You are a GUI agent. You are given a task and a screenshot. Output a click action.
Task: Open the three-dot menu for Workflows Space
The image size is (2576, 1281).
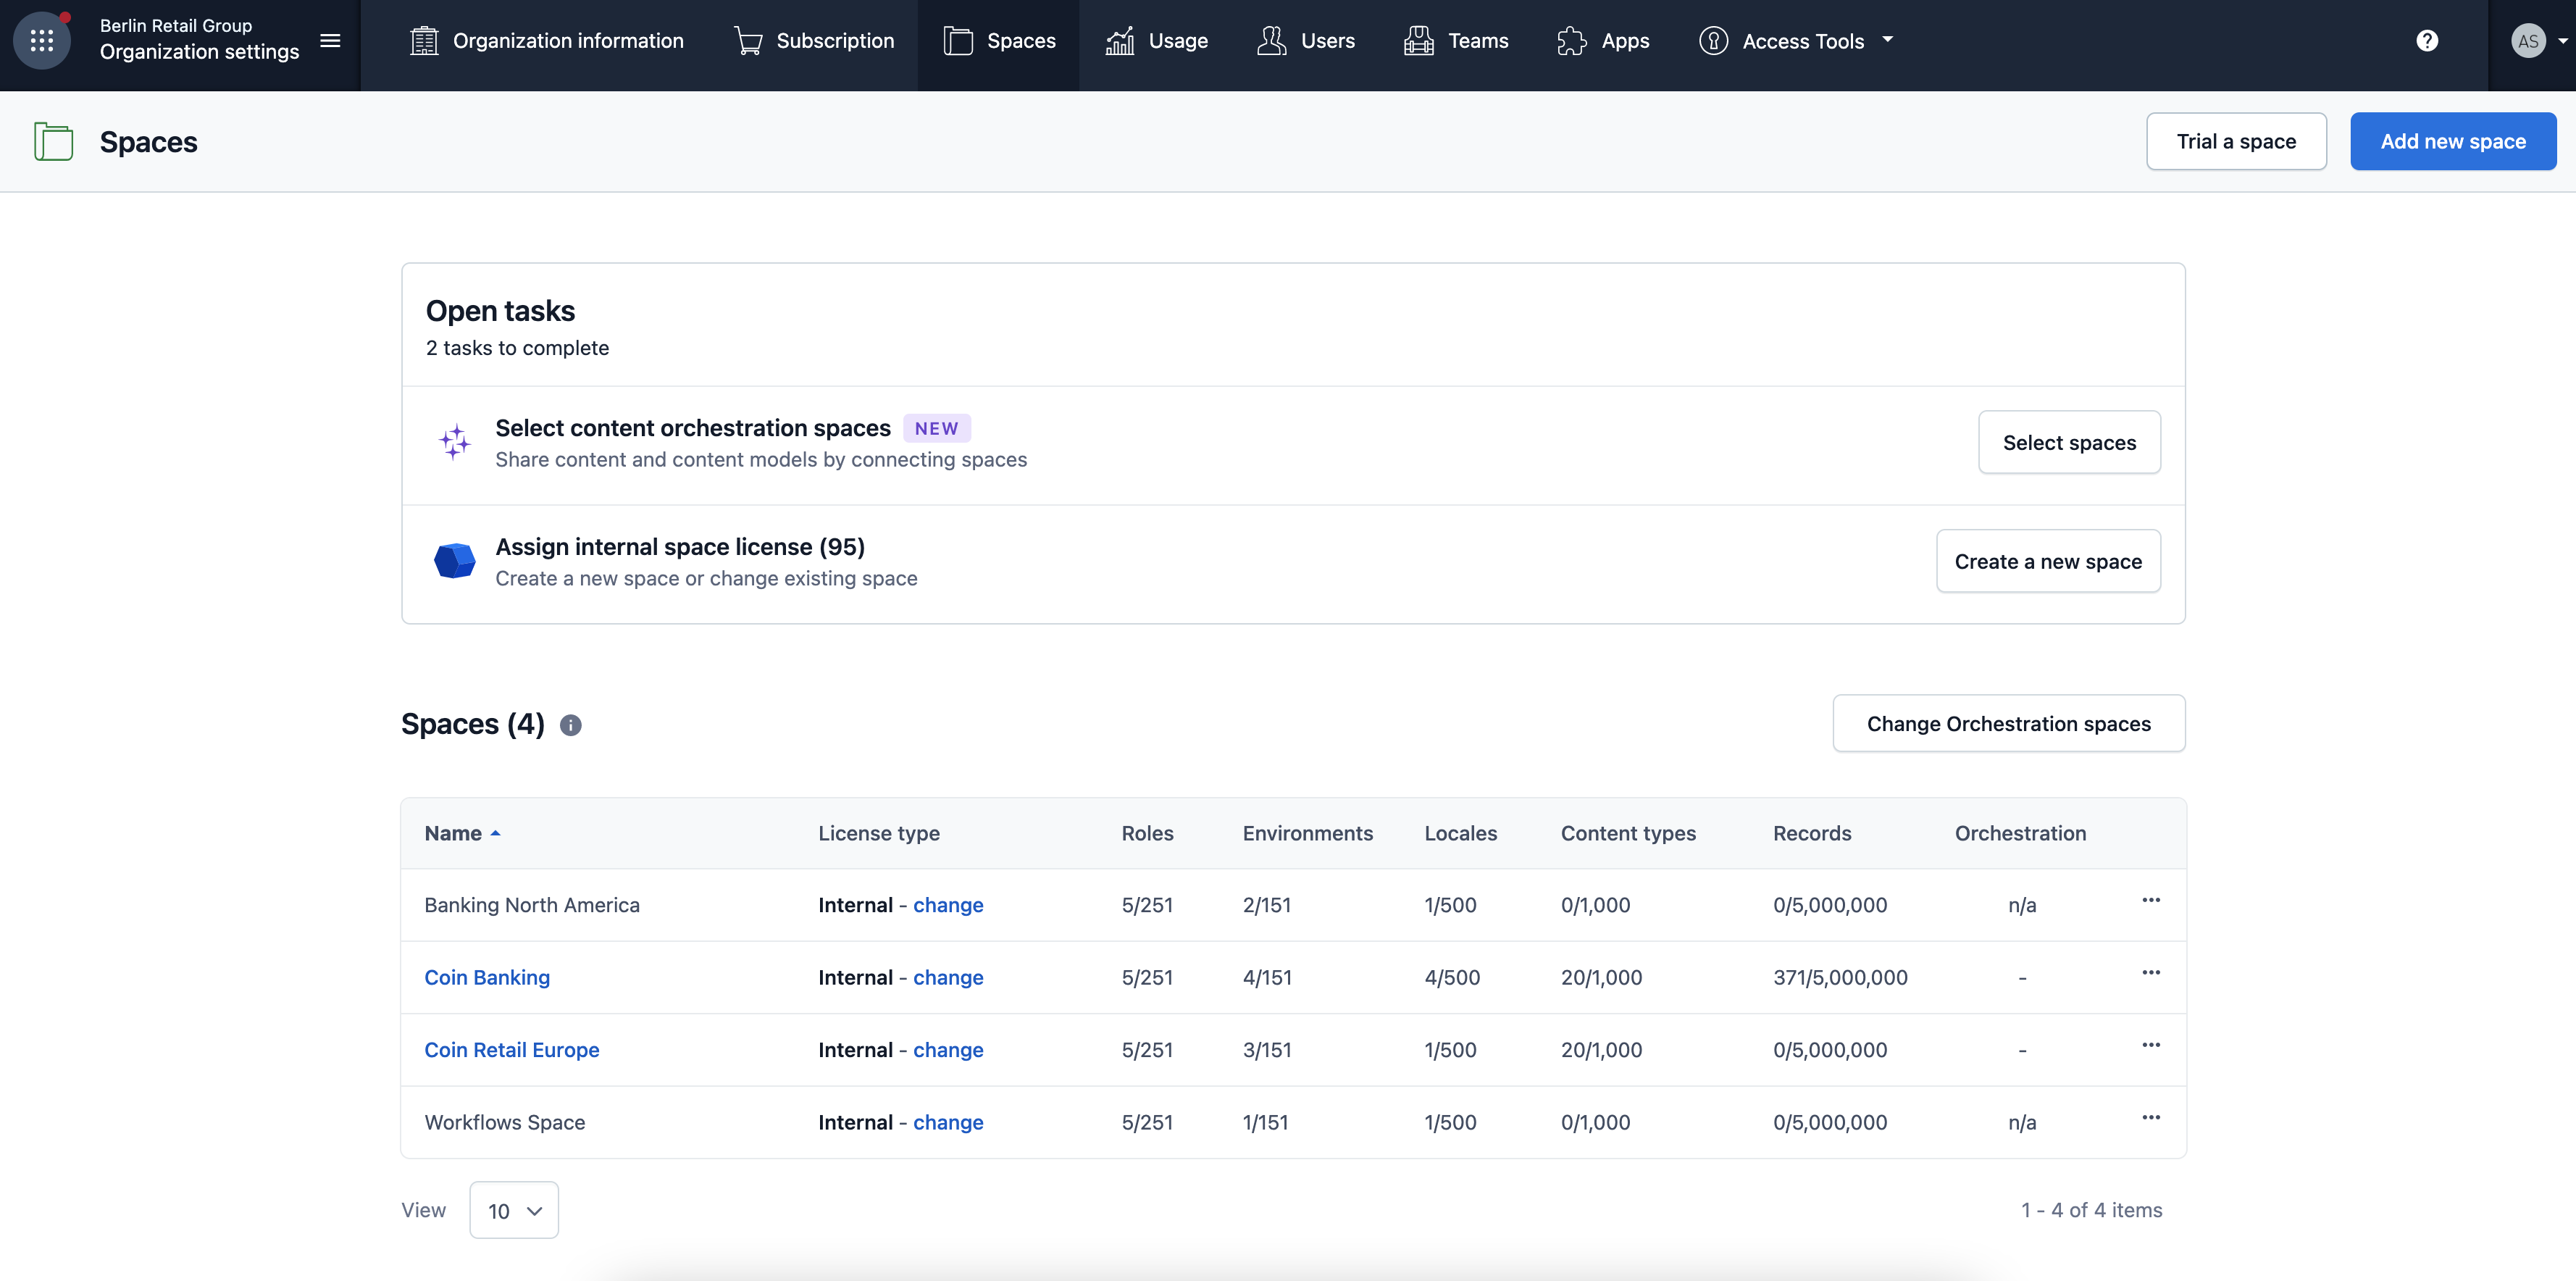[x=2151, y=1118]
